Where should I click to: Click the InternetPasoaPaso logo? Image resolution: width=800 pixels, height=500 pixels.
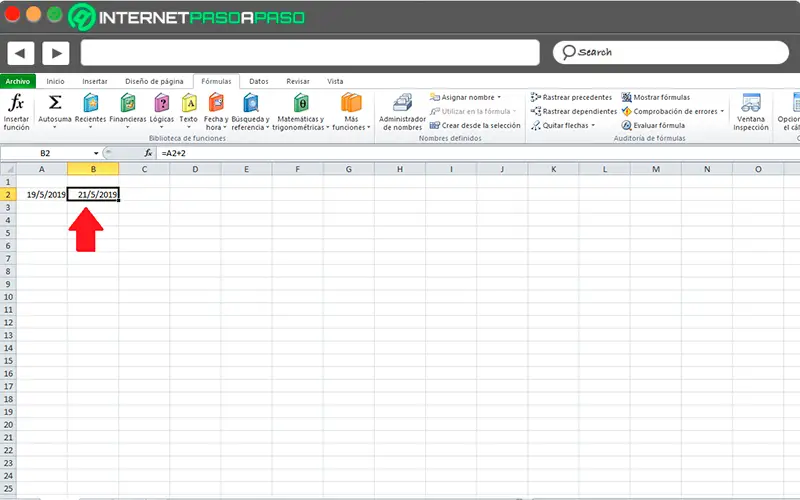(x=187, y=17)
